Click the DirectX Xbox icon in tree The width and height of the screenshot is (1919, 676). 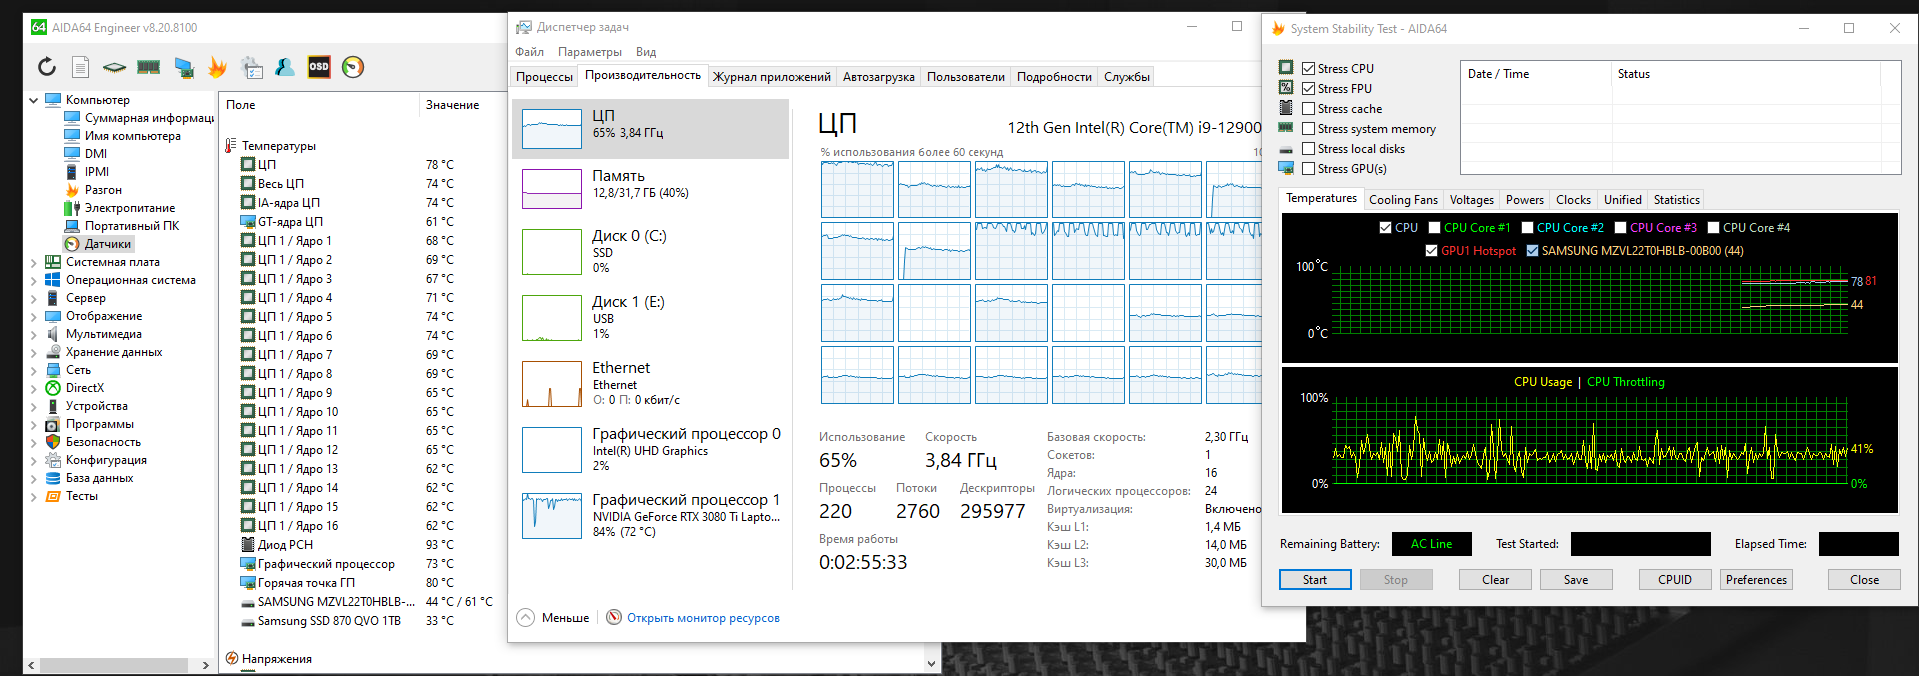[53, 388]
